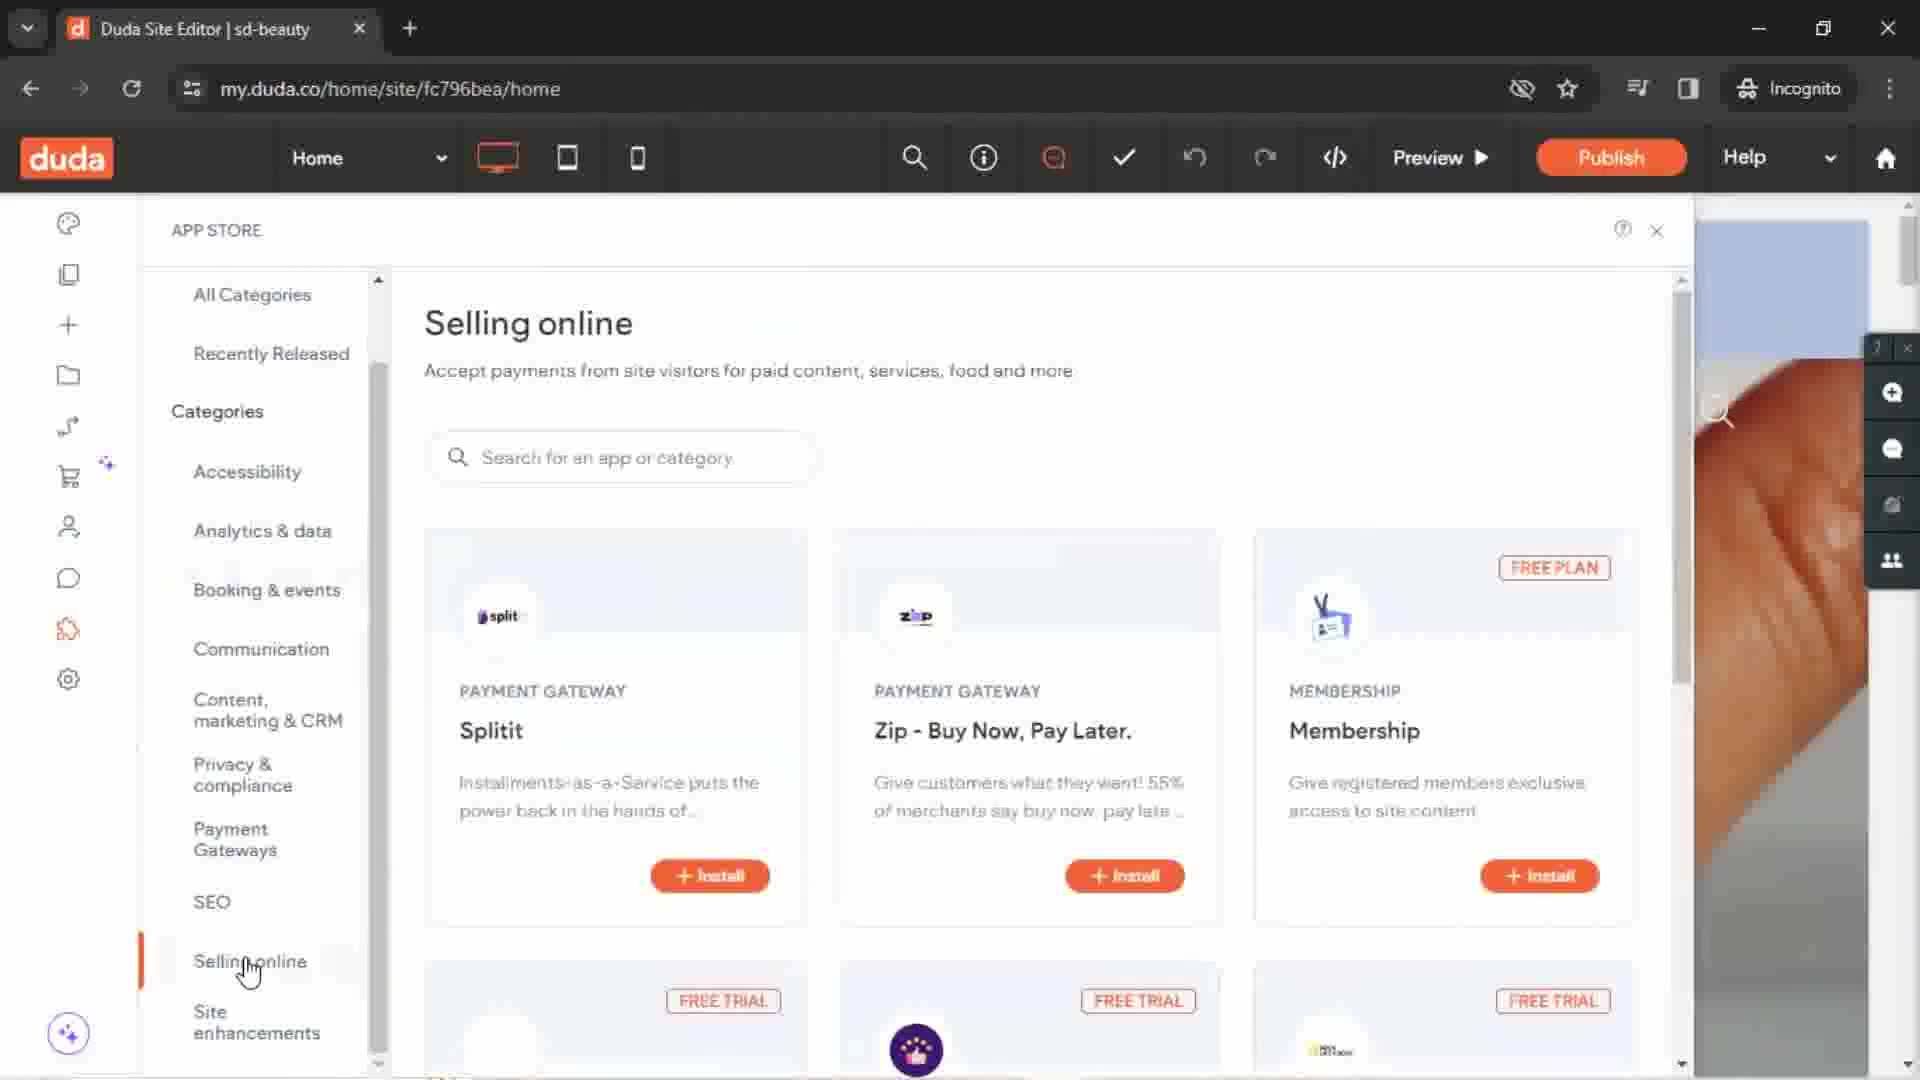Viewport: 1920px width, 1080px height.
Task: Open the Membership person icon in sidebar
Action: coord(68,527)
